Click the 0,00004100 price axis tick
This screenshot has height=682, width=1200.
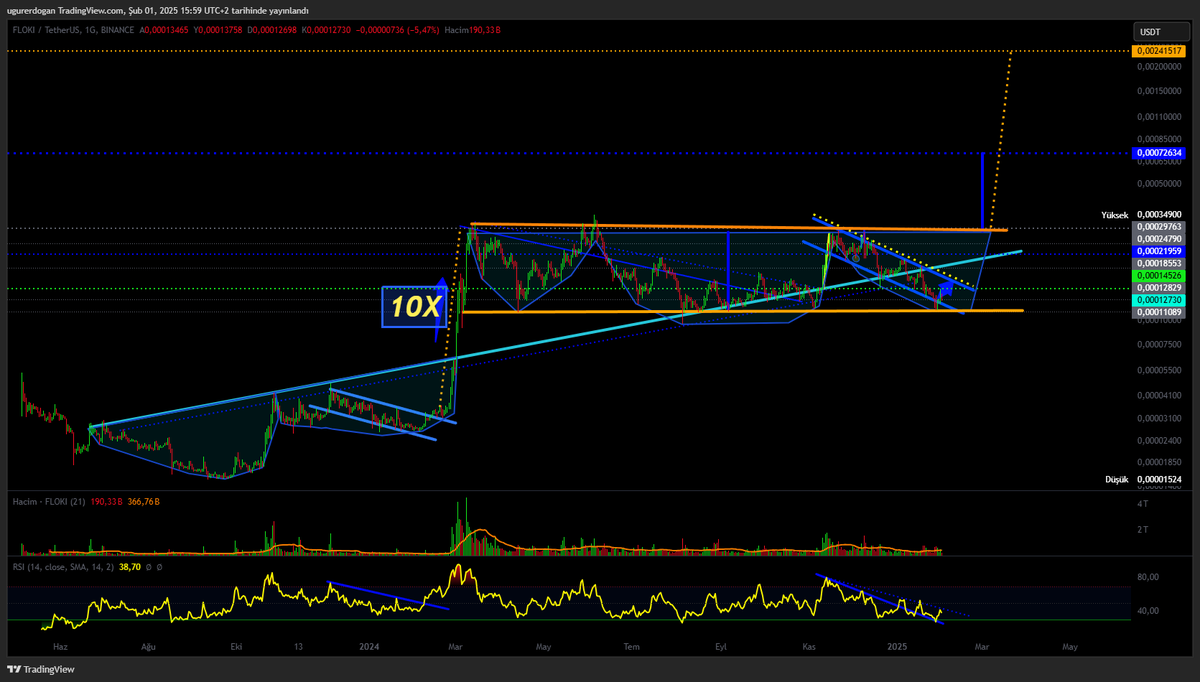(x=1159, y=395)
